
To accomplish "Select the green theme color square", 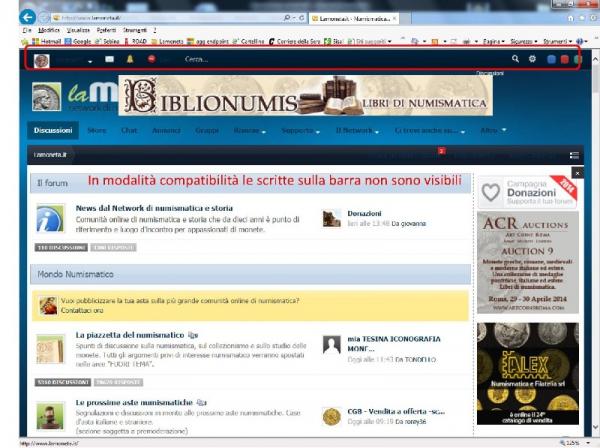I will pos(578,59).
